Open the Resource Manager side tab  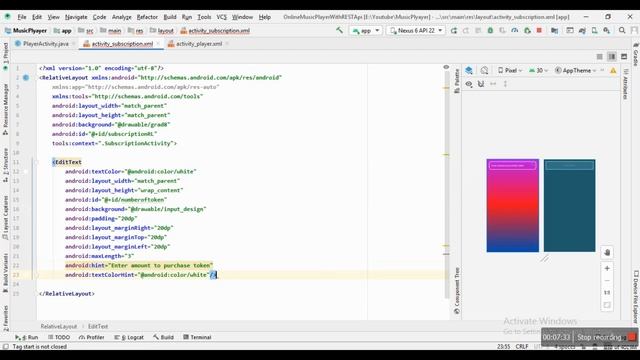tap(5, 109)
